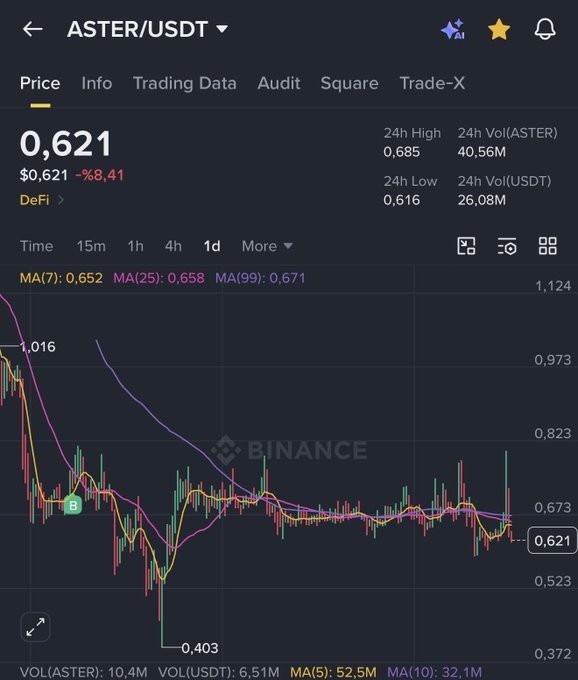Tap the VOL(USDT): 6,51M label

219,672
